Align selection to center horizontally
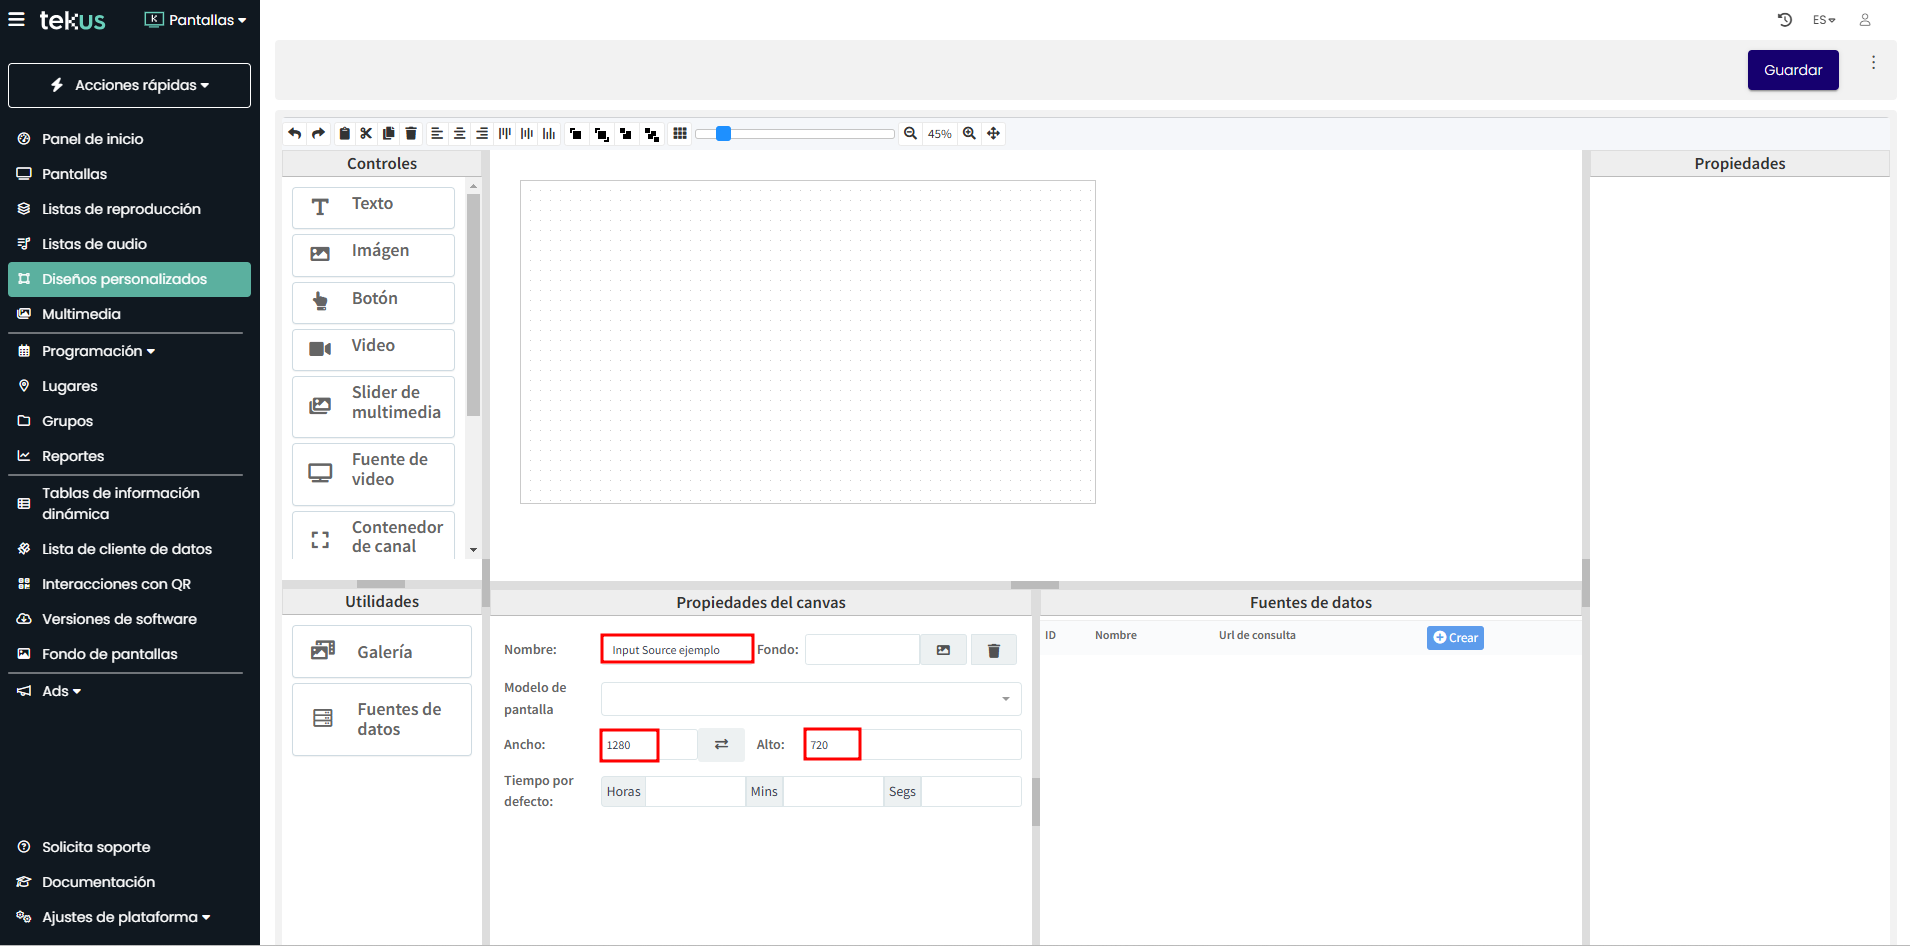 click(460, 133)
